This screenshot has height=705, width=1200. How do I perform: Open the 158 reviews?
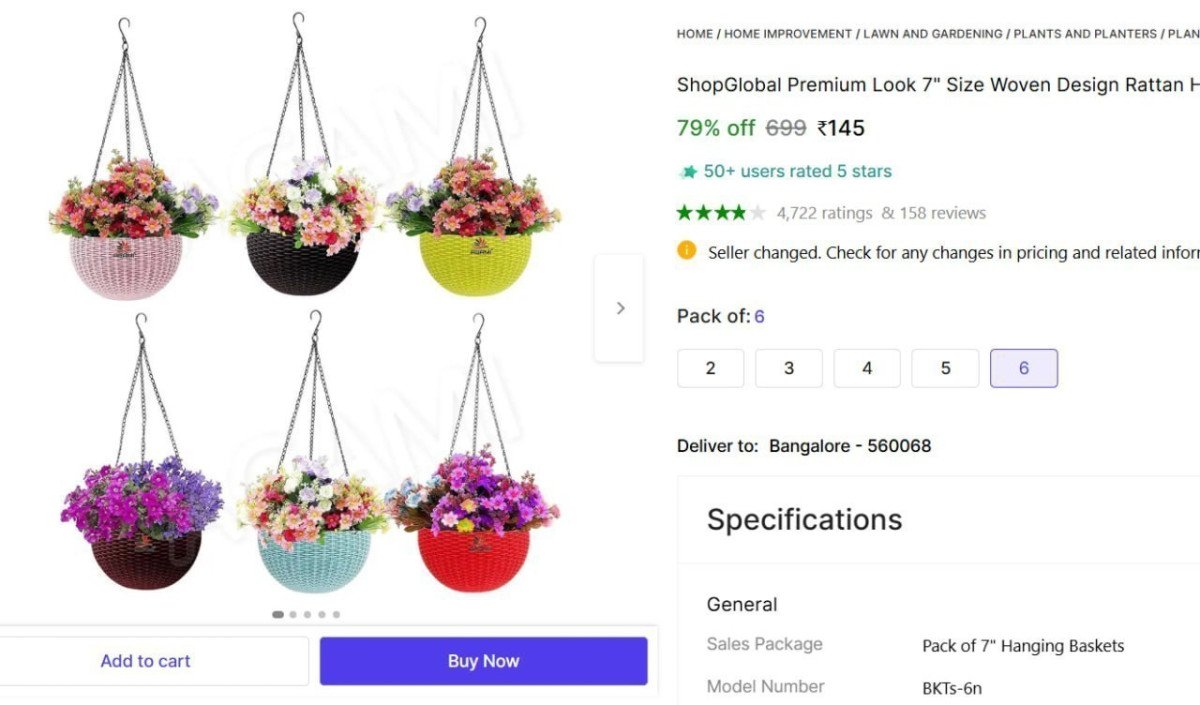944,212
